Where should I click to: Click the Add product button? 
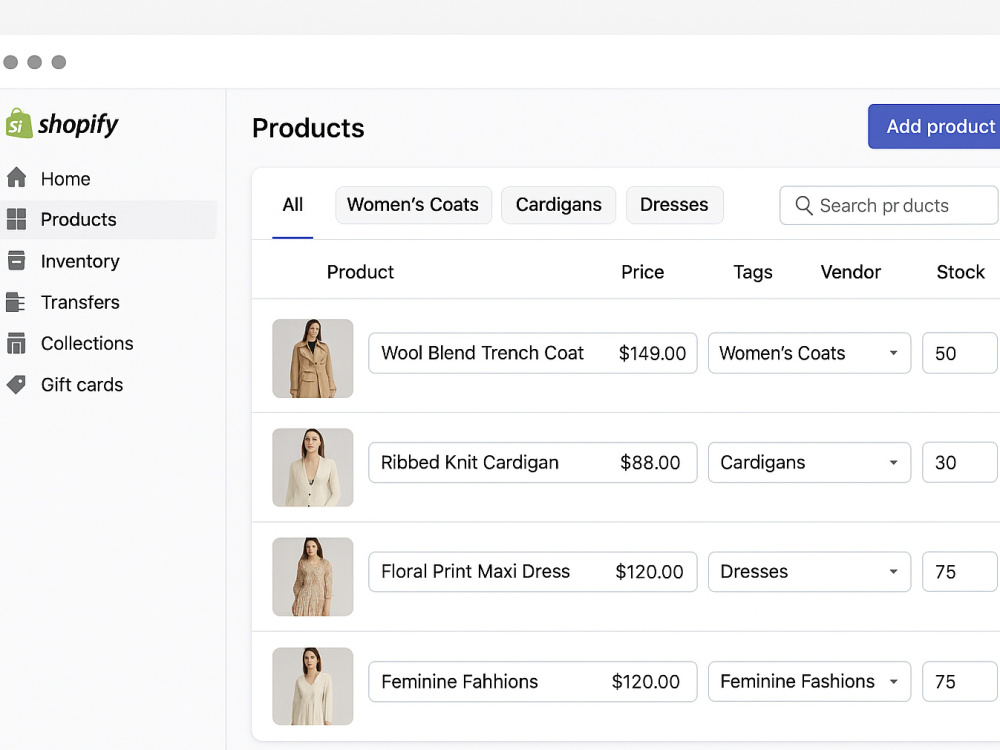click(x=934, y=126)
